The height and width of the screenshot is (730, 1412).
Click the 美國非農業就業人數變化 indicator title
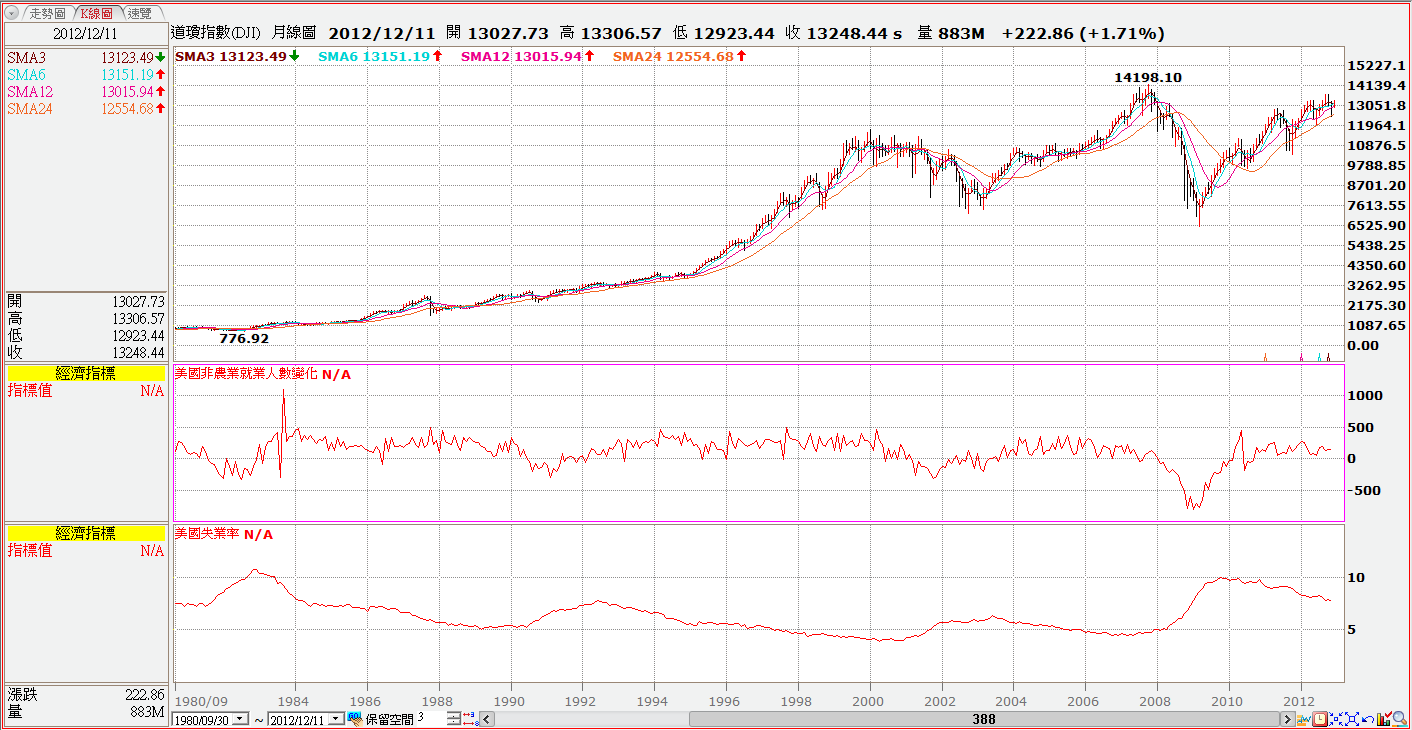click(x=246, y=373)
